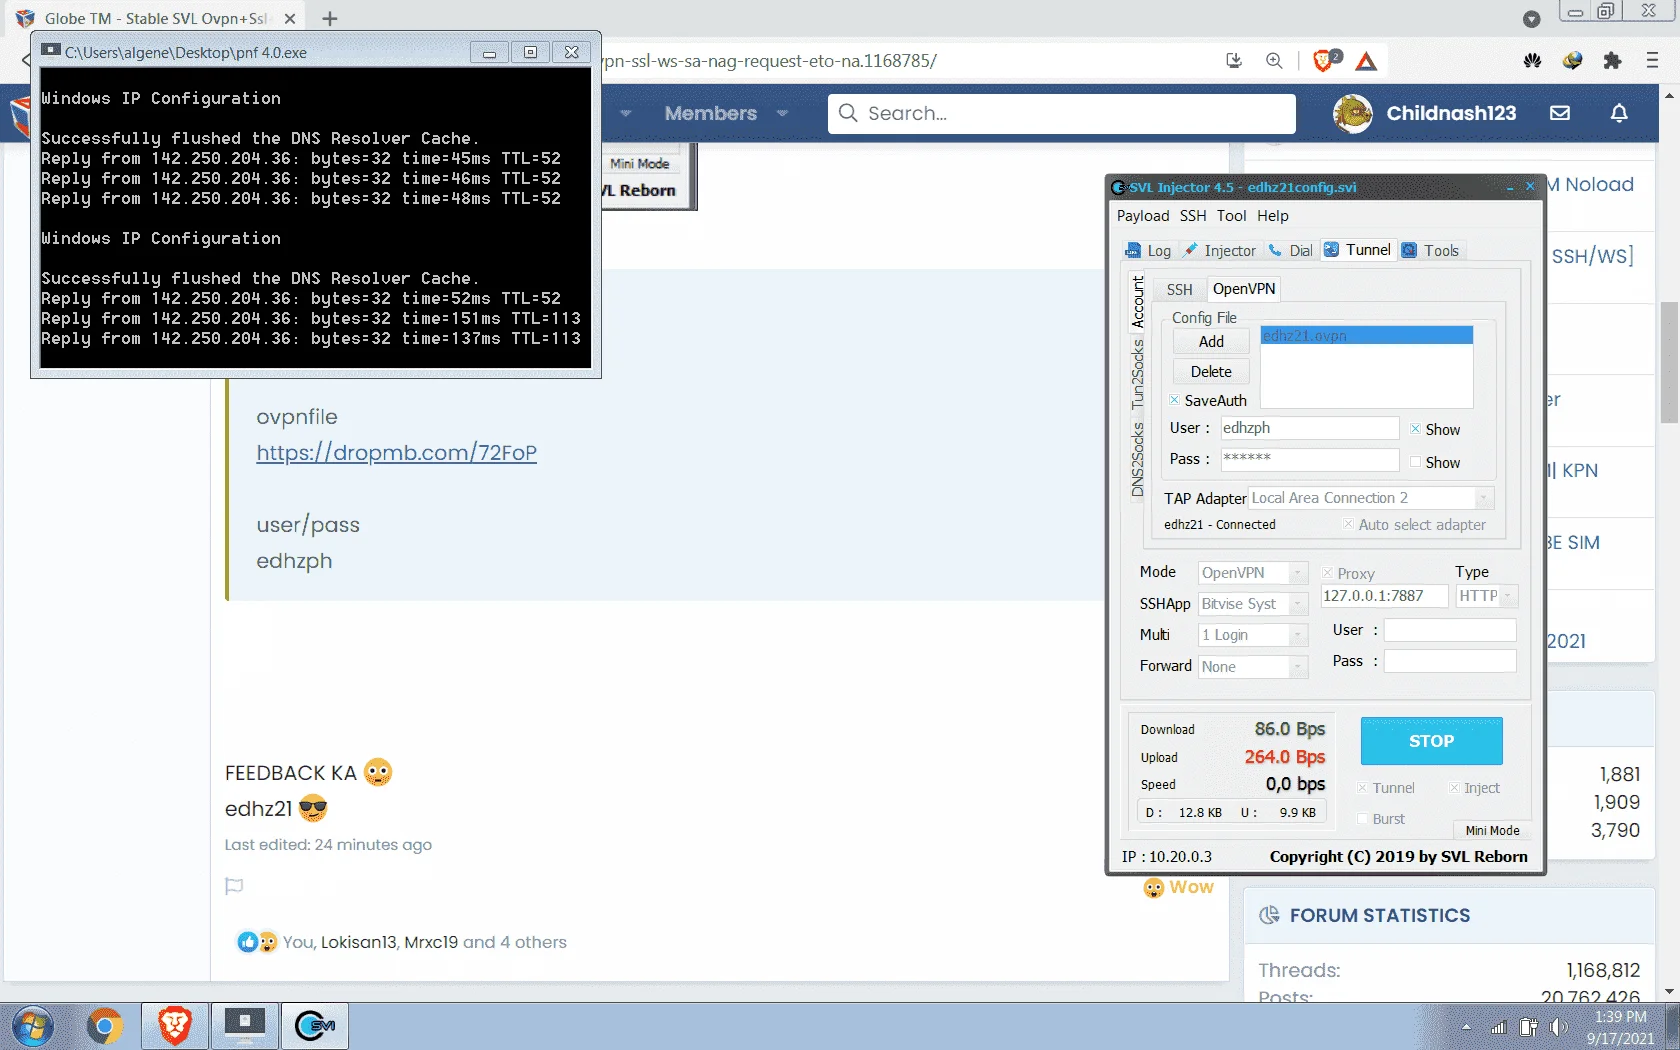Select the Tunnel tab
Screen dimensions: 1680x1050
coord(1357,250)
